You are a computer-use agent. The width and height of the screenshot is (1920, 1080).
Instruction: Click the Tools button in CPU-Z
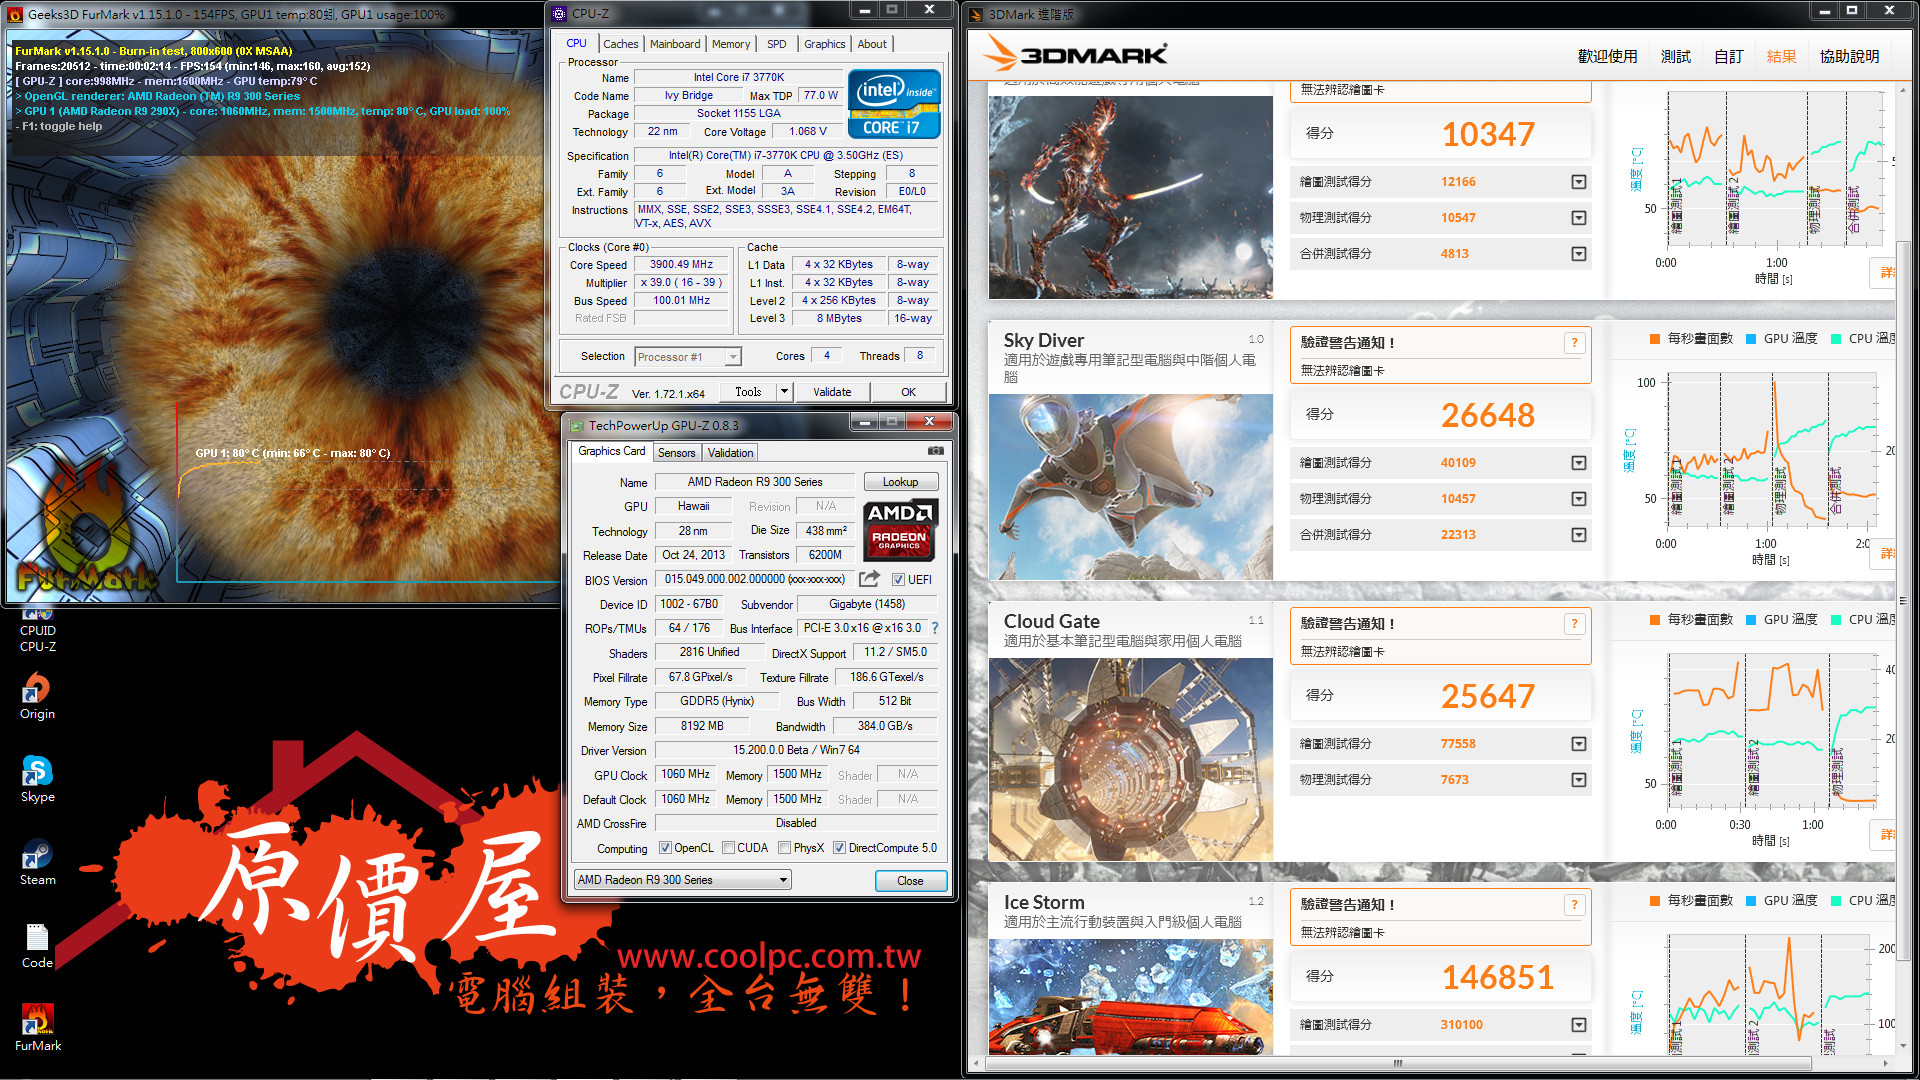[x=748, y=392]
